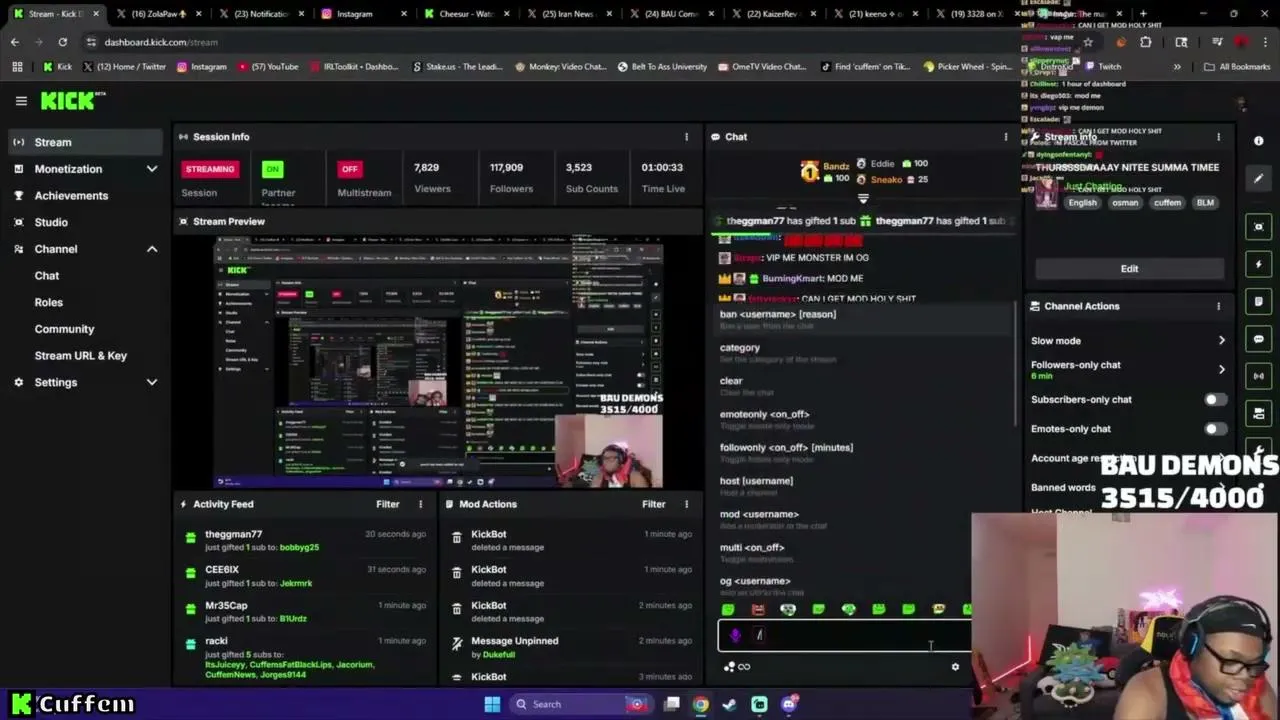1280x720 pixels.
Task: Open Activity Feed Filter dropdown
Action: click(x=387, y=504)
